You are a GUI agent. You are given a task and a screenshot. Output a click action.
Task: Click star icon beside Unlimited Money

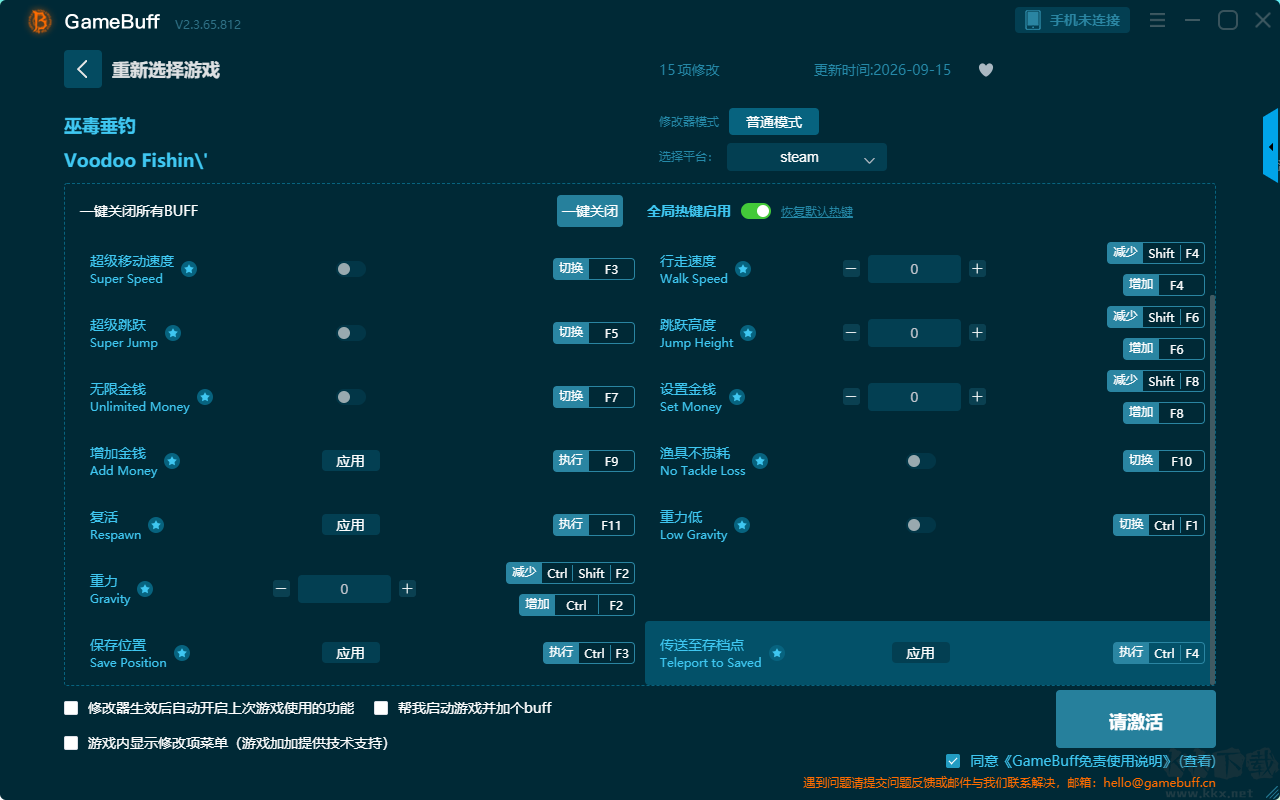tap(205, 397)
